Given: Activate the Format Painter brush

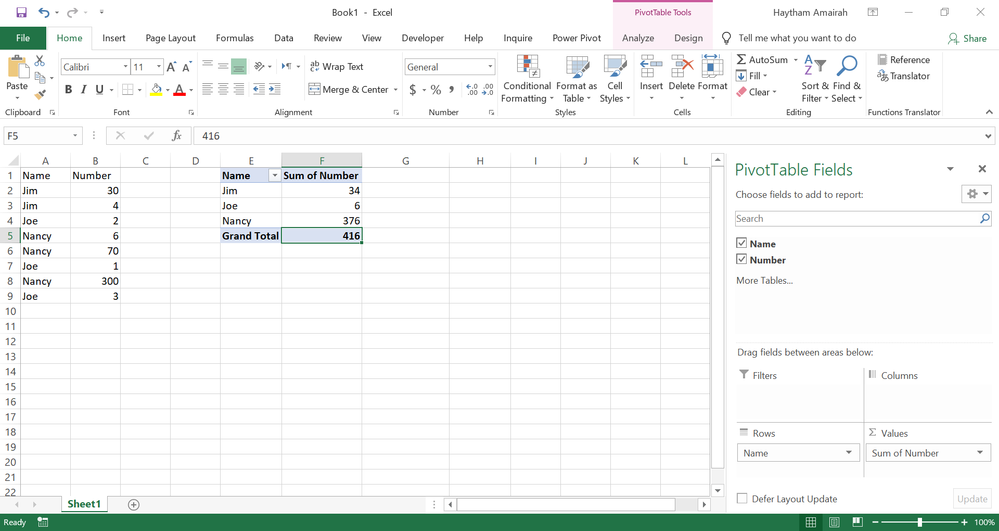Looking at the screenshot, I should 40,94.
